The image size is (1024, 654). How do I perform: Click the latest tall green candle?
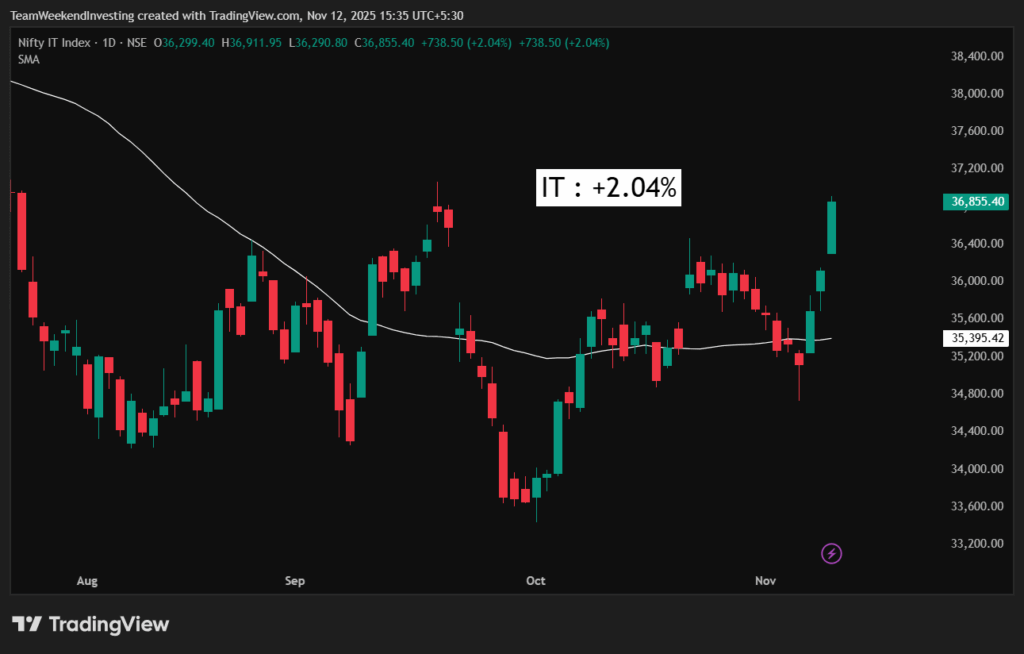coord(831,228)
